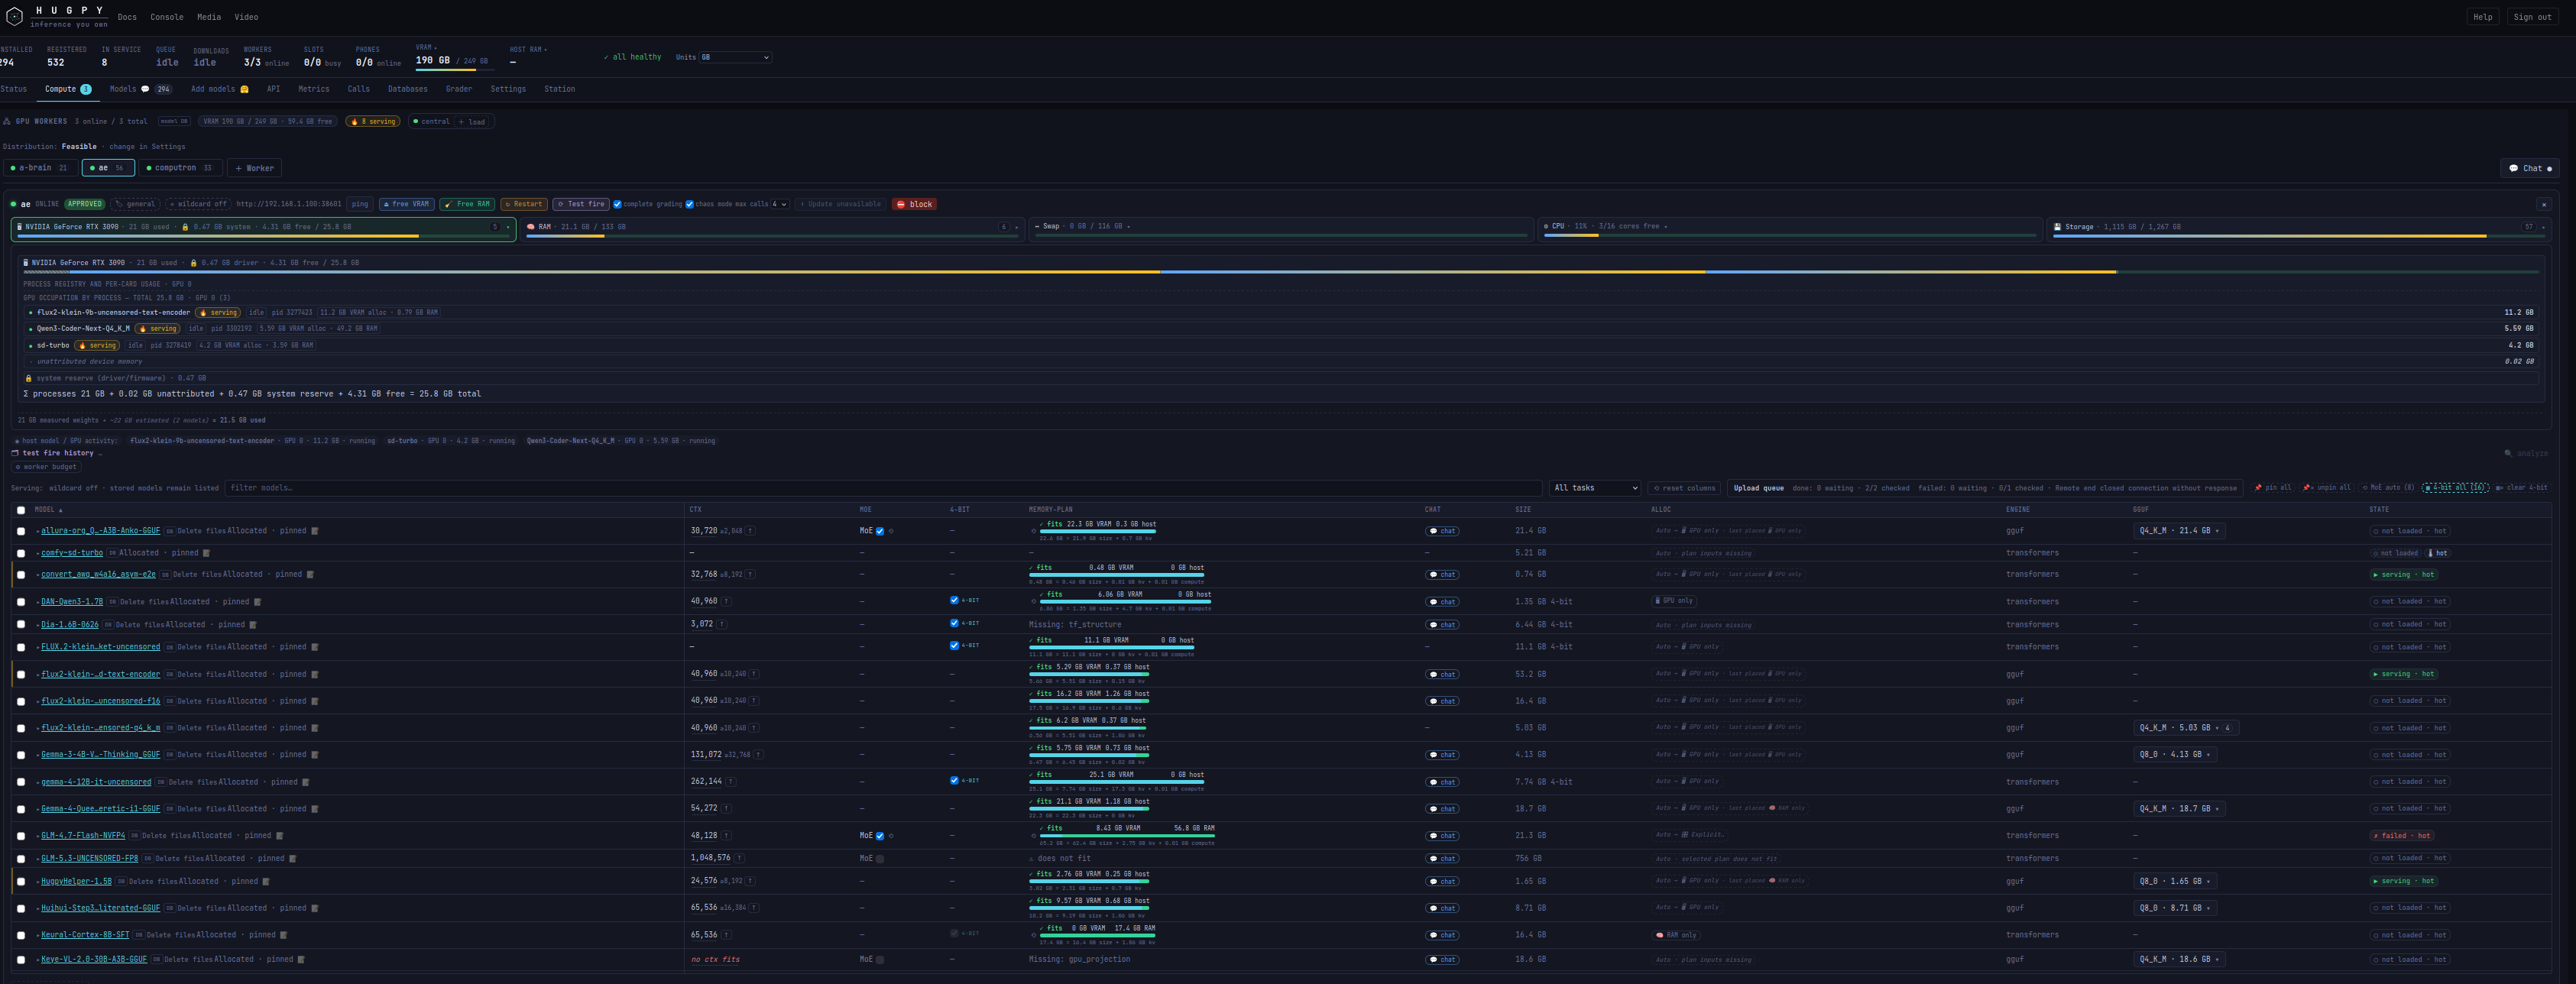Image resolution: width=2576 pixels, height=984 pixels.
Task: Click the Free RAM broom button
Action: [467, 204]
